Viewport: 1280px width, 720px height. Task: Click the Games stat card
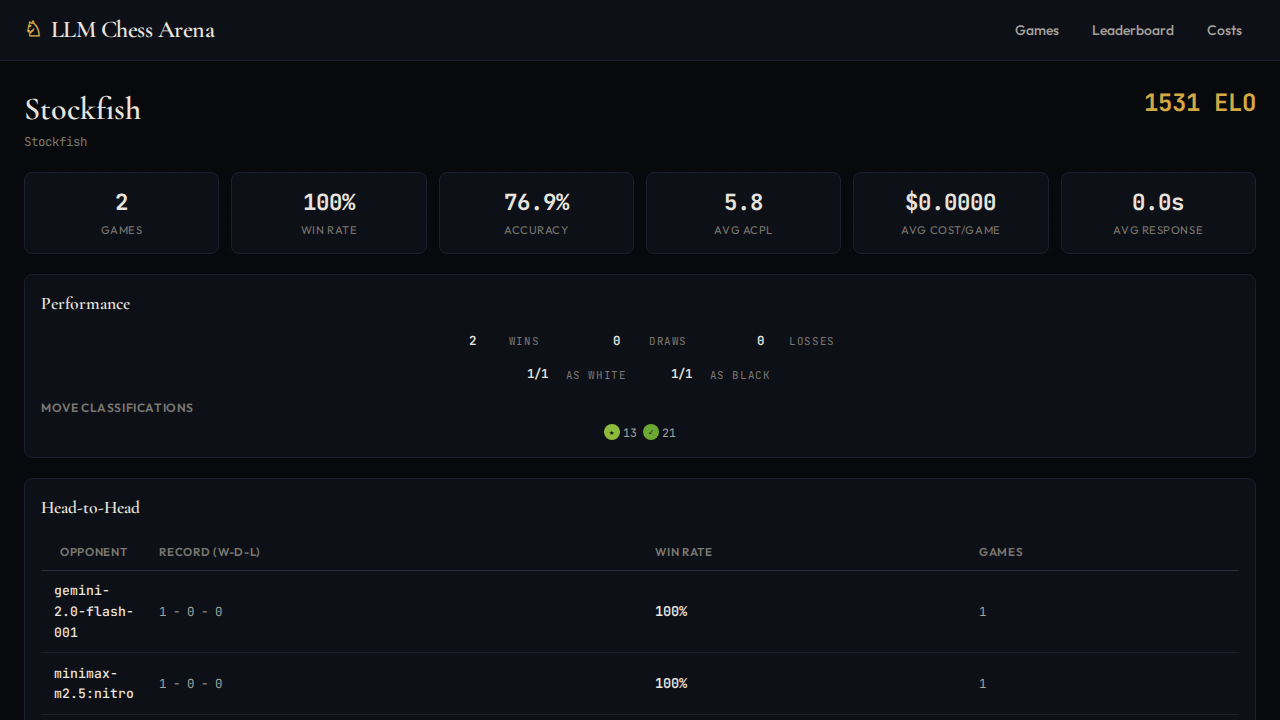point(122,213)
